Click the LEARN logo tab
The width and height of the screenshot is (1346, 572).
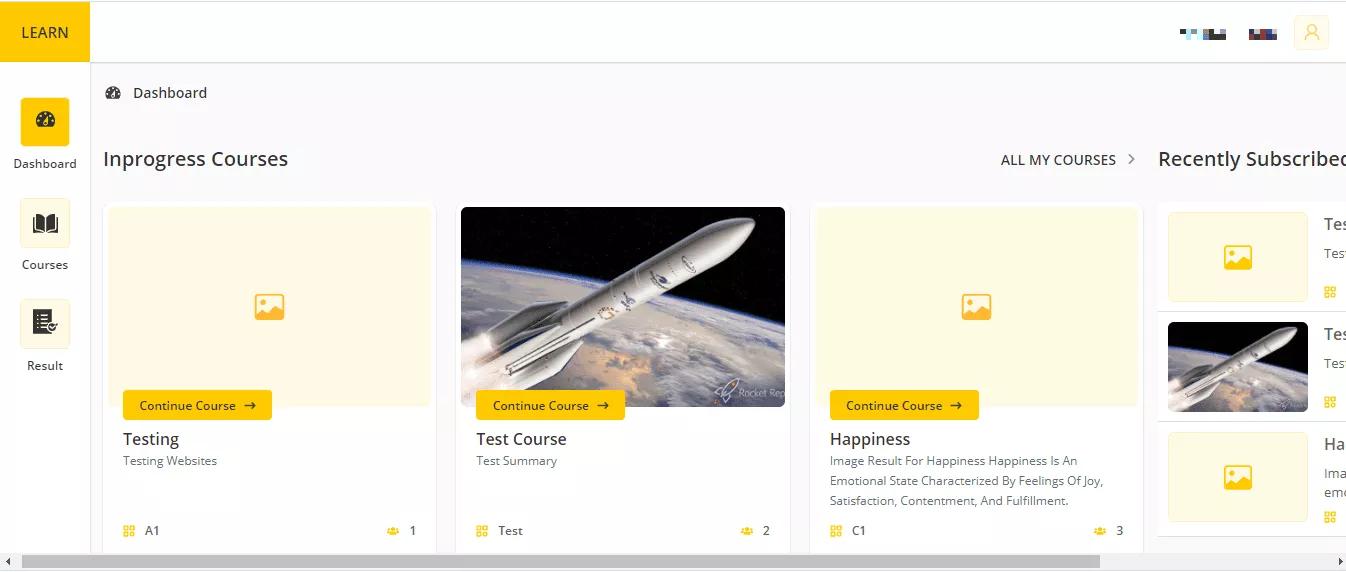point(45,32)
